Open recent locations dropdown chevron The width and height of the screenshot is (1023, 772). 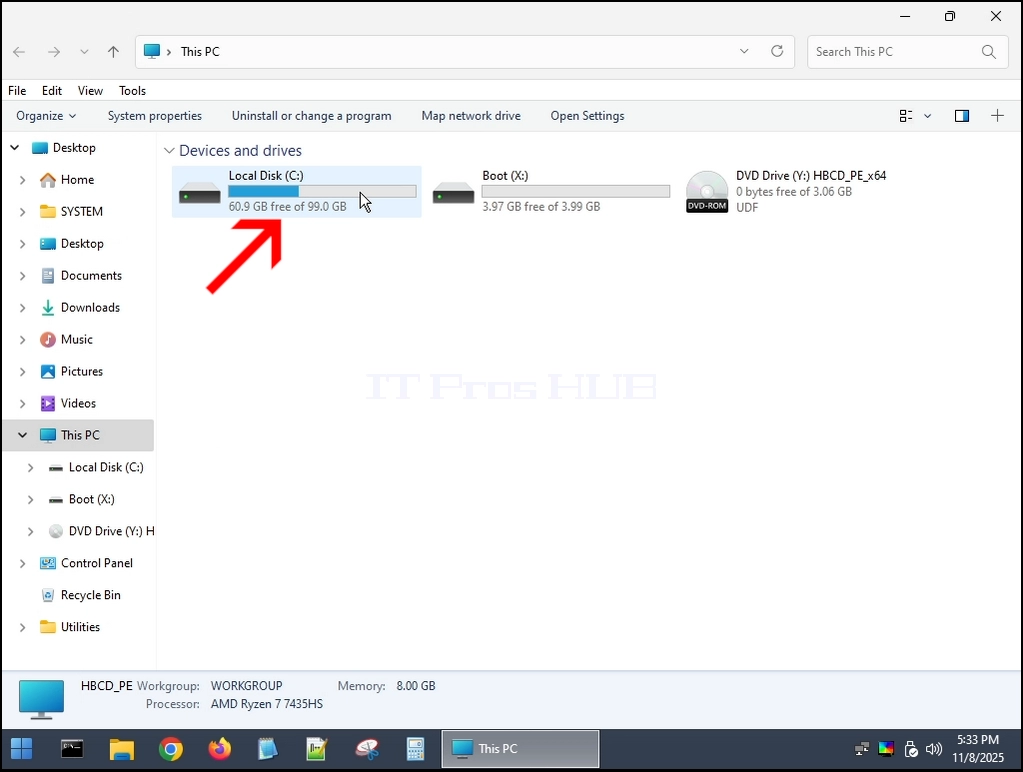[84, 52]
